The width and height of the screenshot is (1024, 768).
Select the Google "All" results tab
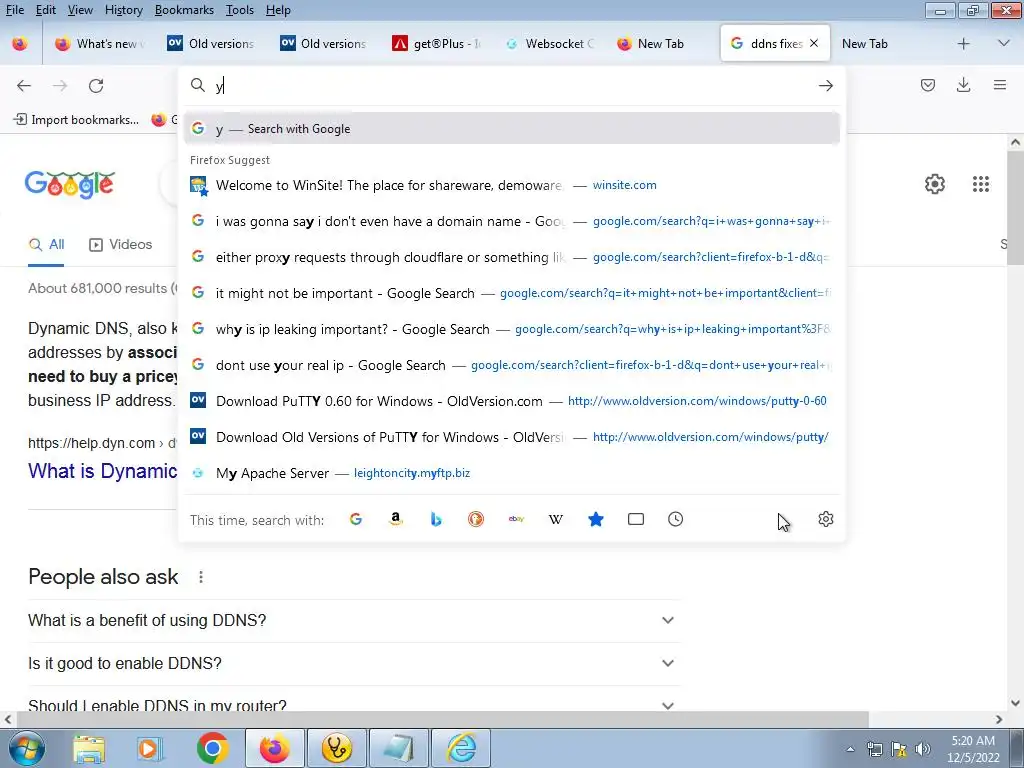[x=46, y=245]
